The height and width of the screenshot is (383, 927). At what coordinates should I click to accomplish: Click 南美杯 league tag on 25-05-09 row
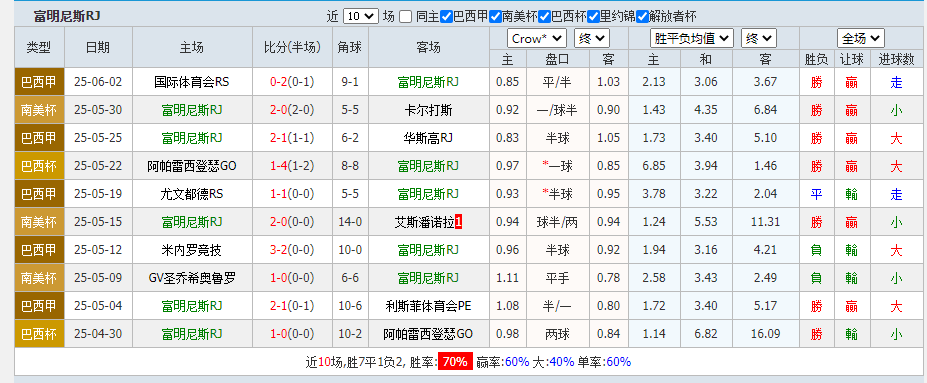[x=39, y=278]
